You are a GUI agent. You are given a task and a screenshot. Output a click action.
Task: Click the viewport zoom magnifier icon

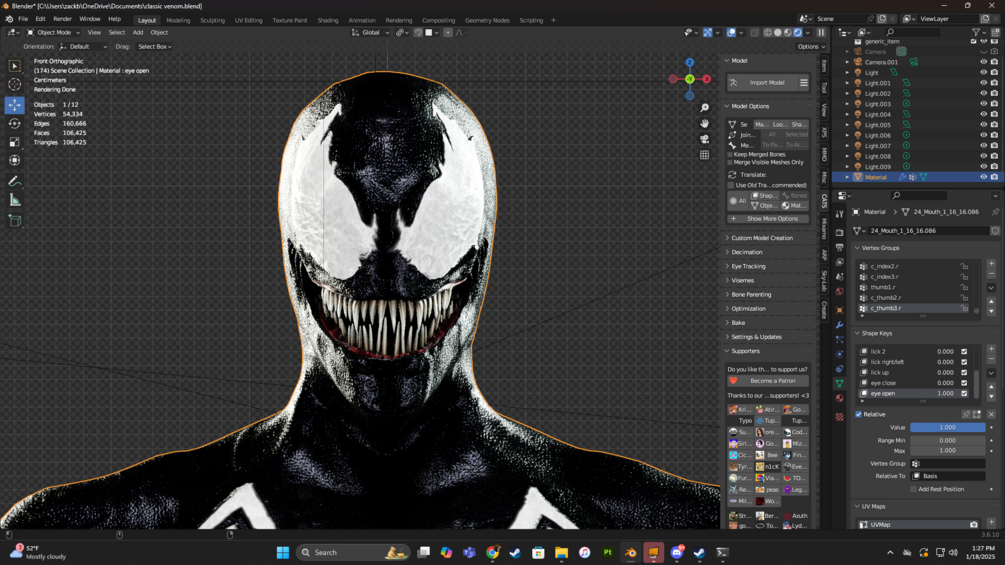(705, 108)
